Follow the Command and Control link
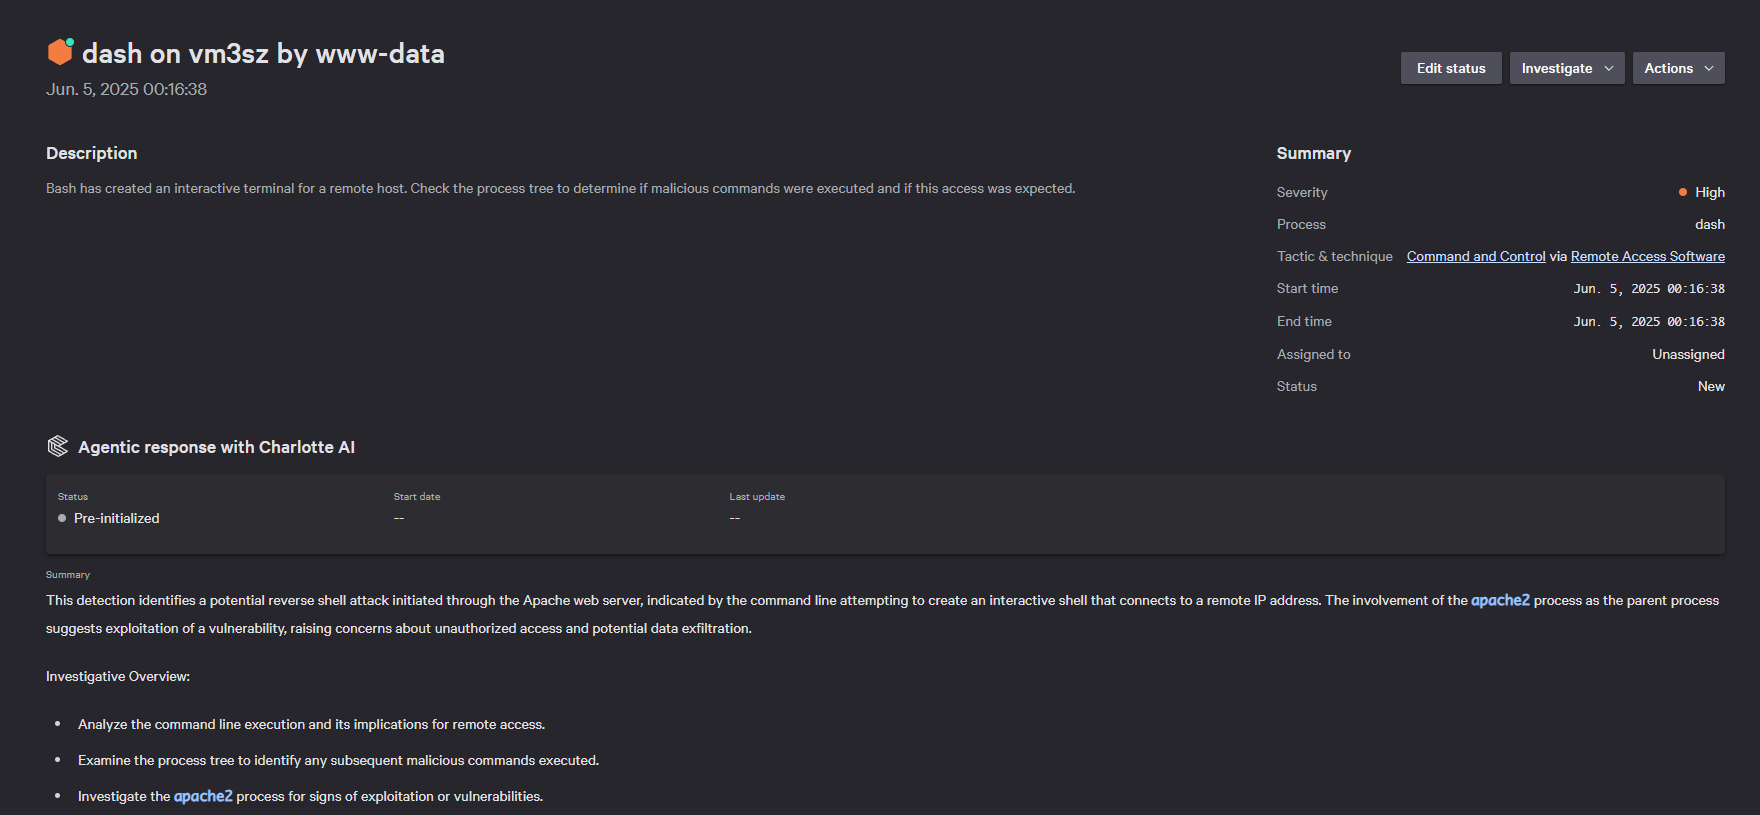 [x=1476, y=256]
